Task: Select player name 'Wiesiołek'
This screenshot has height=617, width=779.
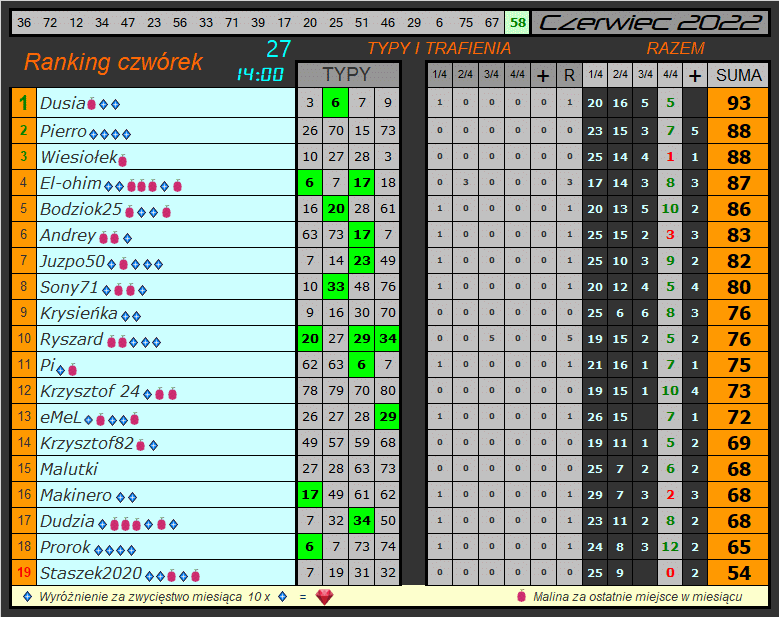Action: click(x=78, y=157)
